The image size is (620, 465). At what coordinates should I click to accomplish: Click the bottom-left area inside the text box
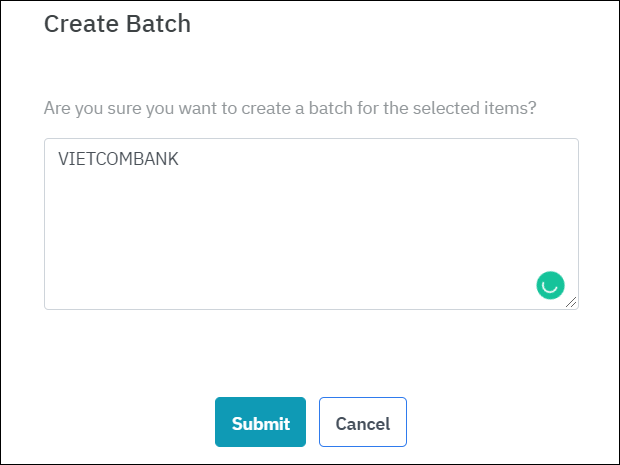(x=70, y=290)
